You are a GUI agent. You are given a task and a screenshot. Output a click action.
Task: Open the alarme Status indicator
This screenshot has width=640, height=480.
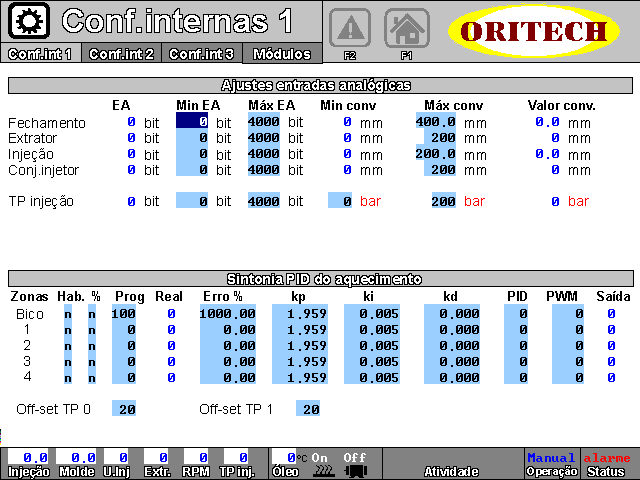point(607,464)
